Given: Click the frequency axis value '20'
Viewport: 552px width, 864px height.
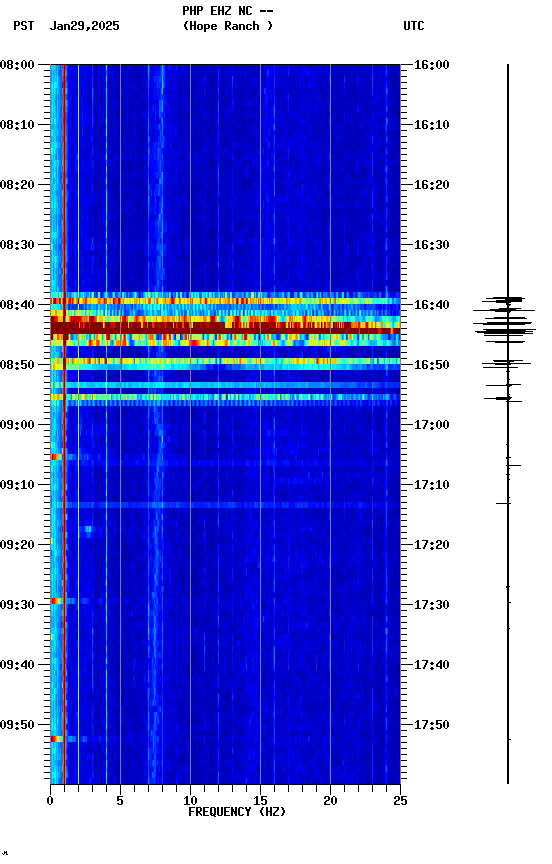Looking at the screenshot, I should click(x=330, y=801).
